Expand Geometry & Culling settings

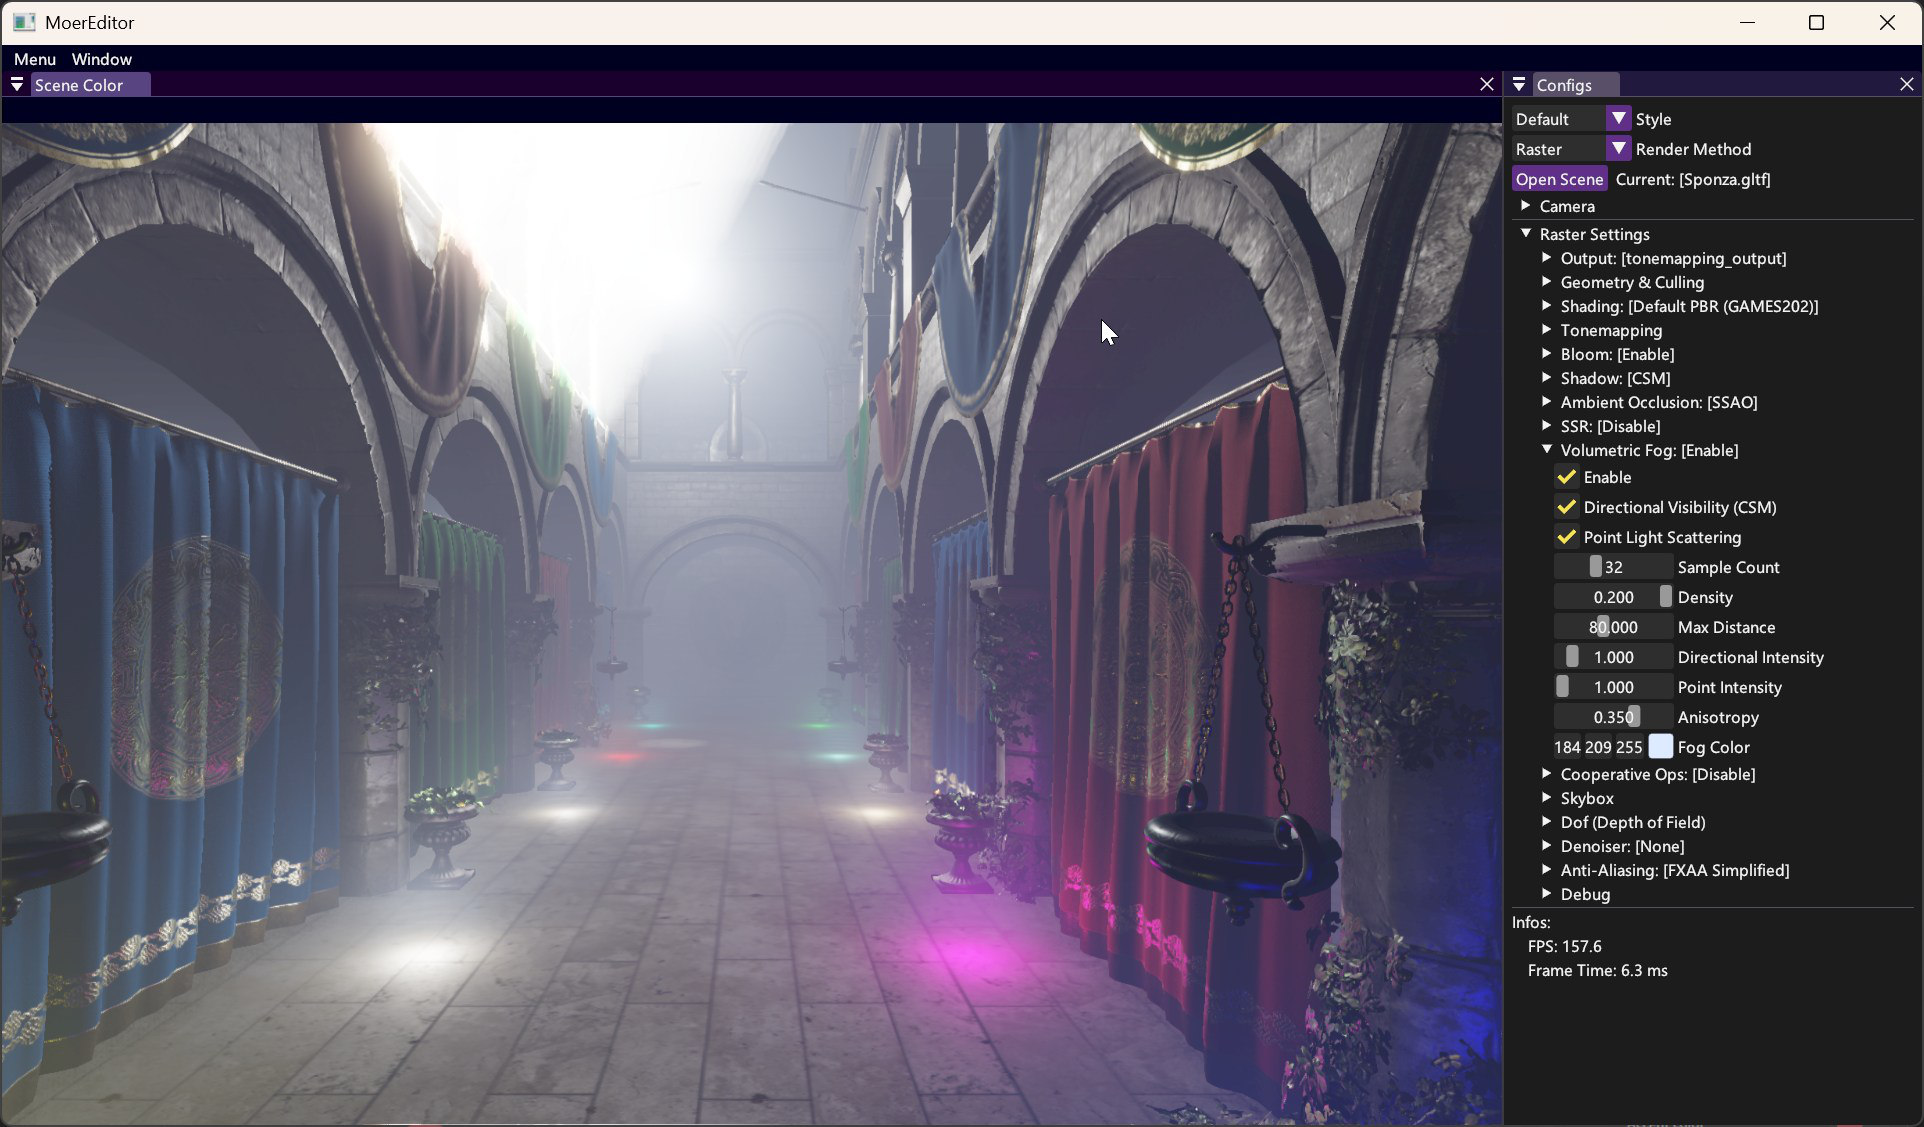(x=1547, y=282)
